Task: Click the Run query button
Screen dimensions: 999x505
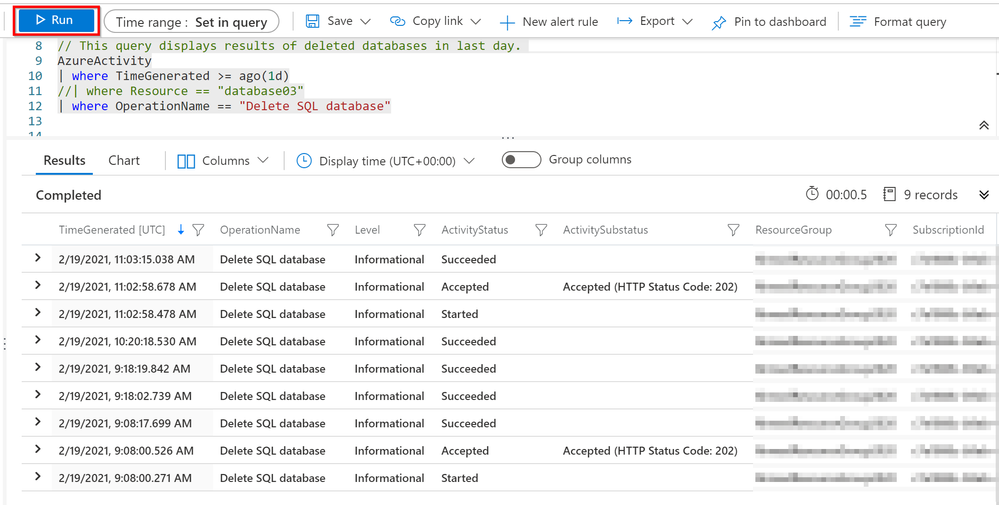Action: (55, 21)
